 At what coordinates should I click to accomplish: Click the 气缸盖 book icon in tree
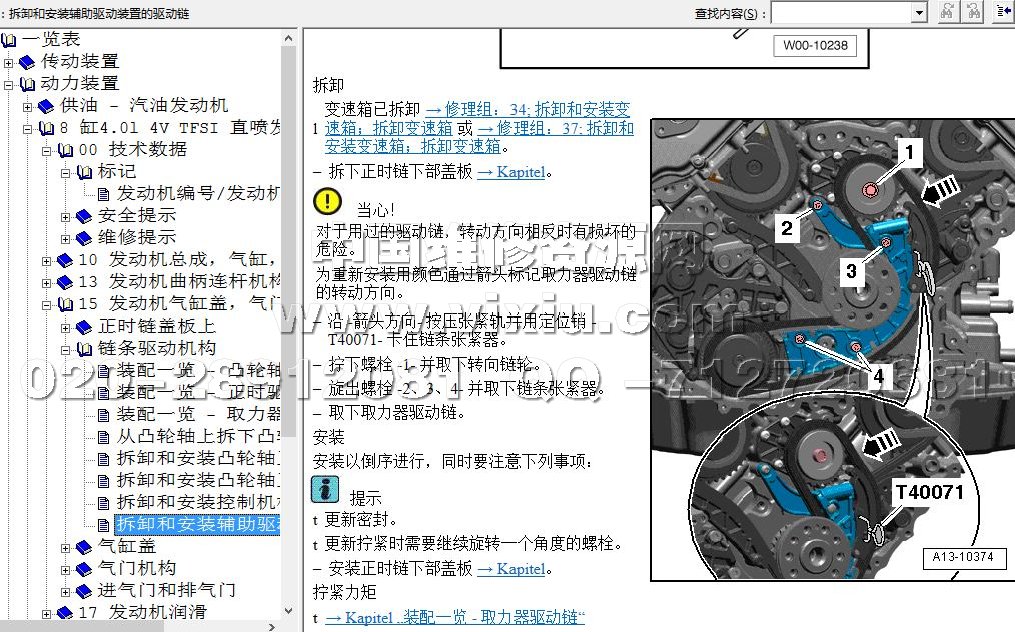pos(84,547)
